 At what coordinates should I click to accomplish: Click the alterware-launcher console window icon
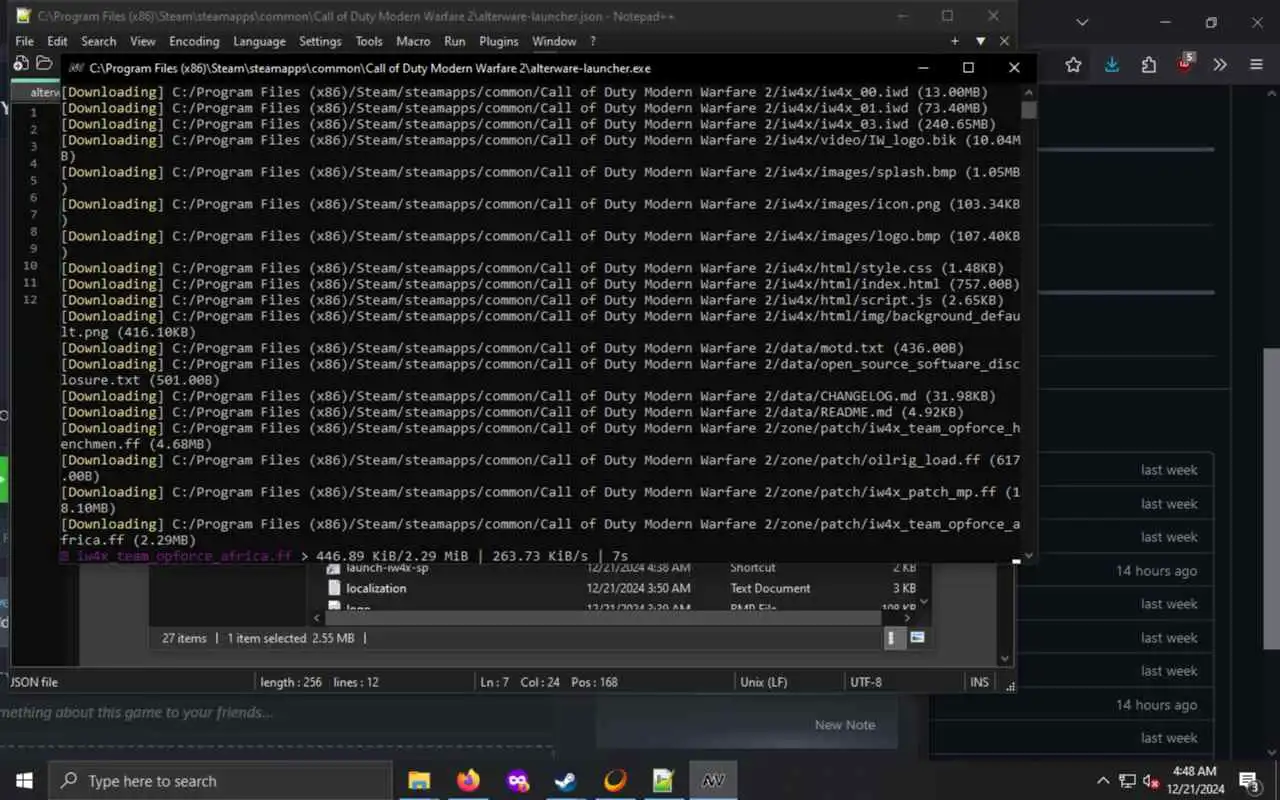(x=76, y=68)
